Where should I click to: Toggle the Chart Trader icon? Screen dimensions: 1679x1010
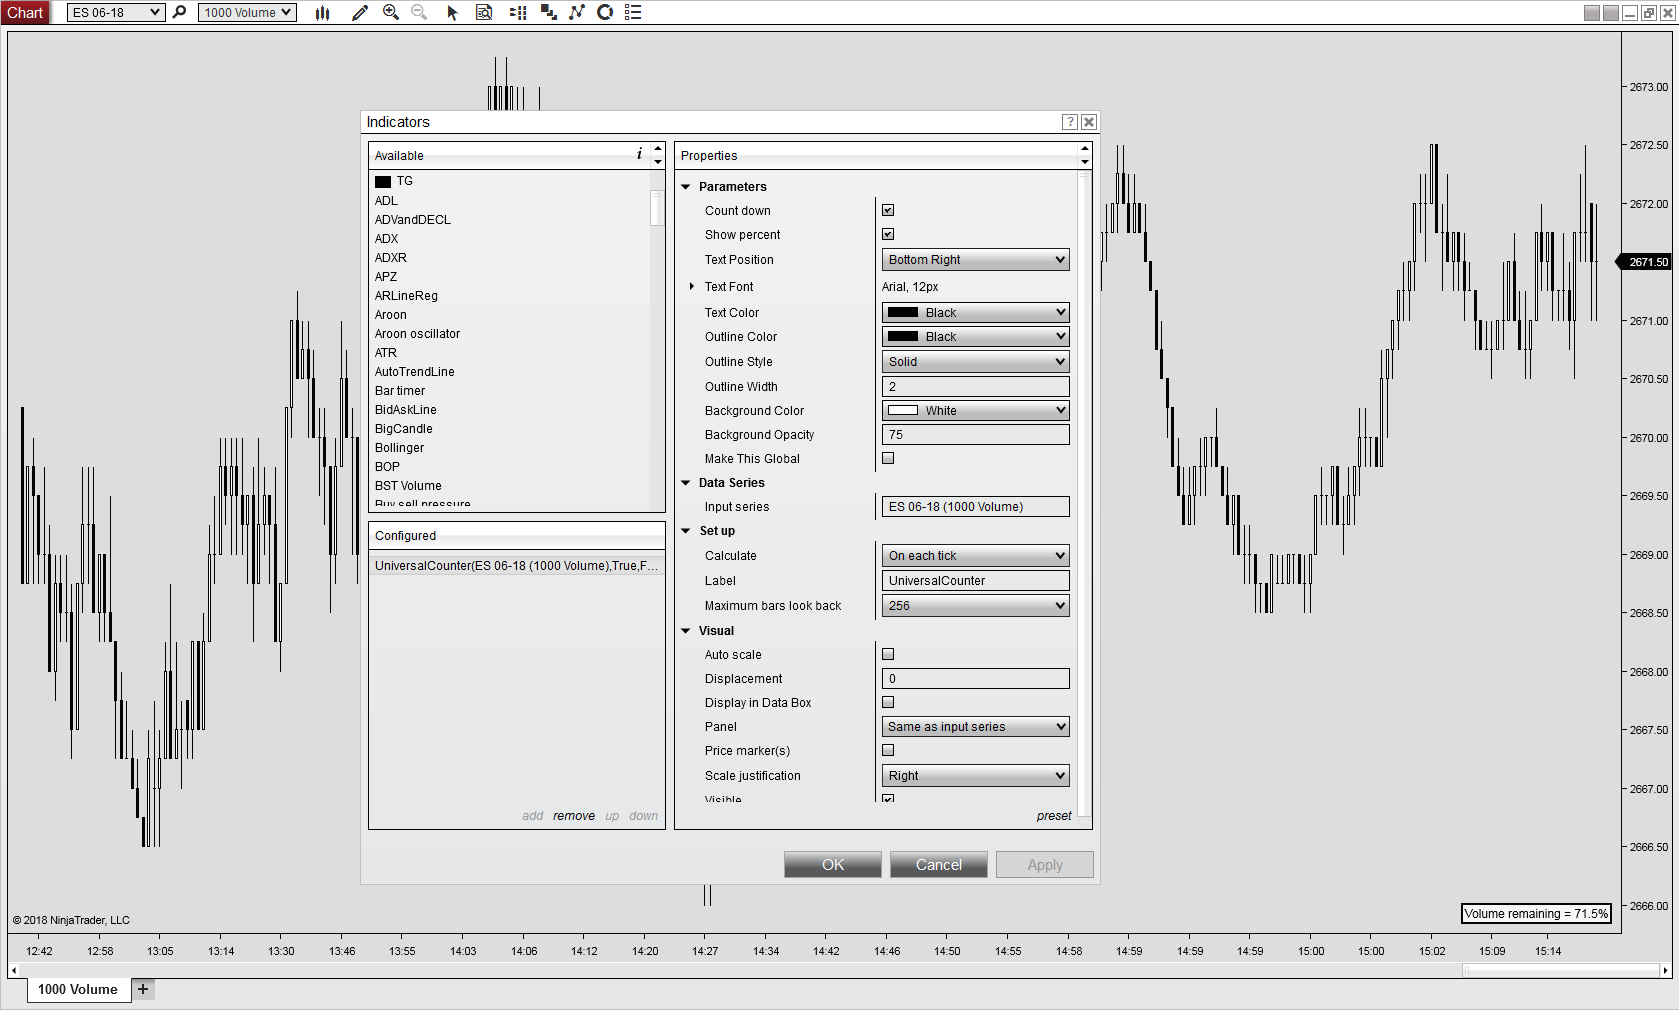(x=518, y=12)
